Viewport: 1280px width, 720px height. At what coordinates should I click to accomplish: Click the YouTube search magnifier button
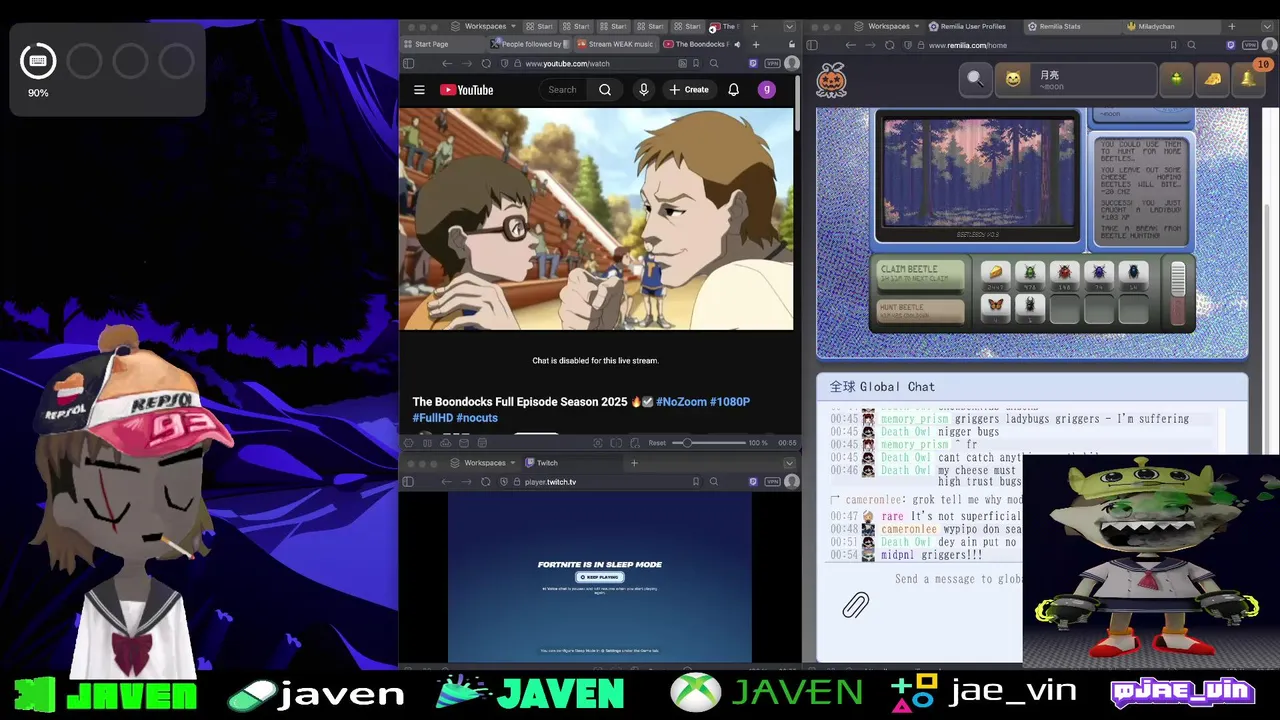pyautogui.click(x=605, y=90)
